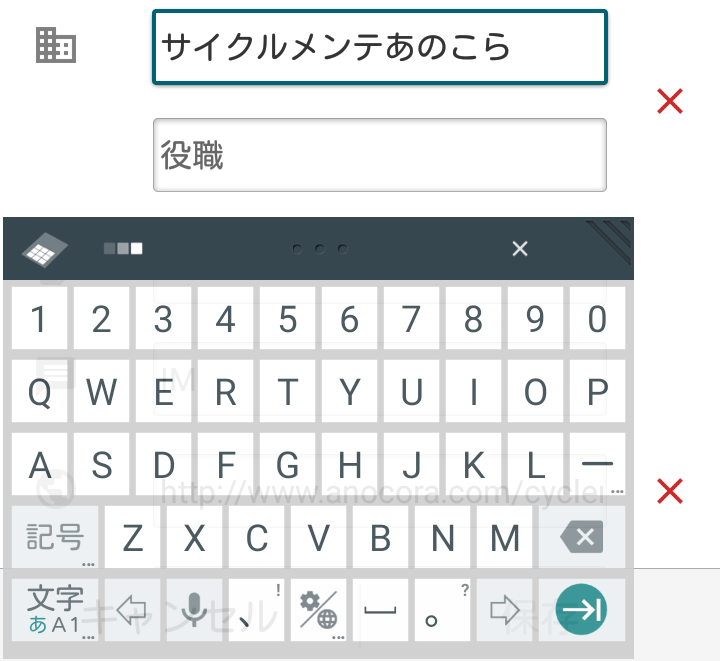Tap the keyboard layout switcher icon
The width and height of the screenshot is (720, 661).
coord(45,249)
